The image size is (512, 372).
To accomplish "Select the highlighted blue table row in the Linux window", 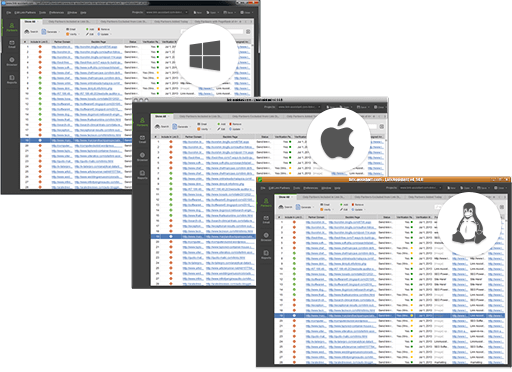I will pos(389,315).
